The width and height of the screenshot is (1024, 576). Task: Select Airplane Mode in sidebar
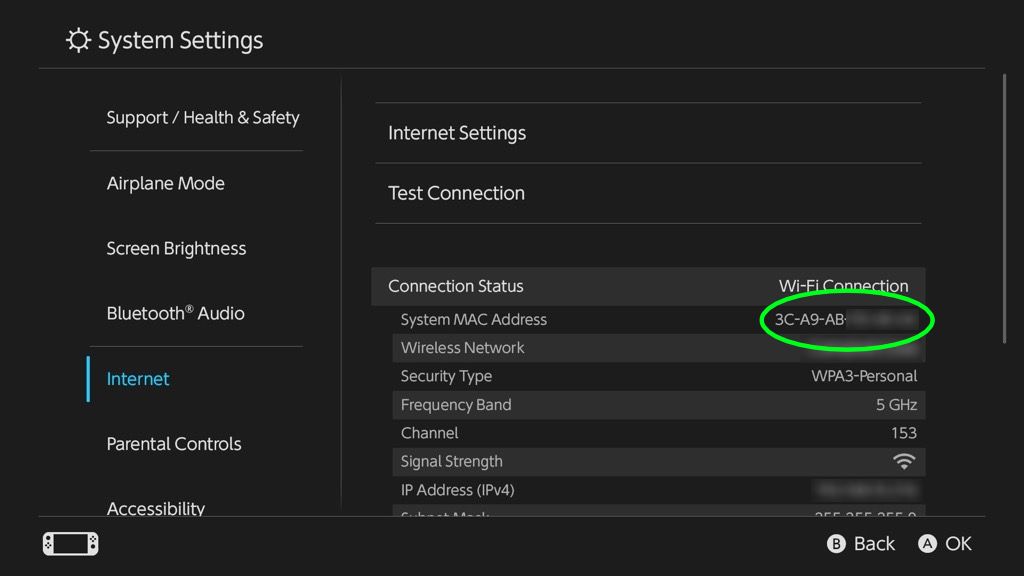coord(165,184)
